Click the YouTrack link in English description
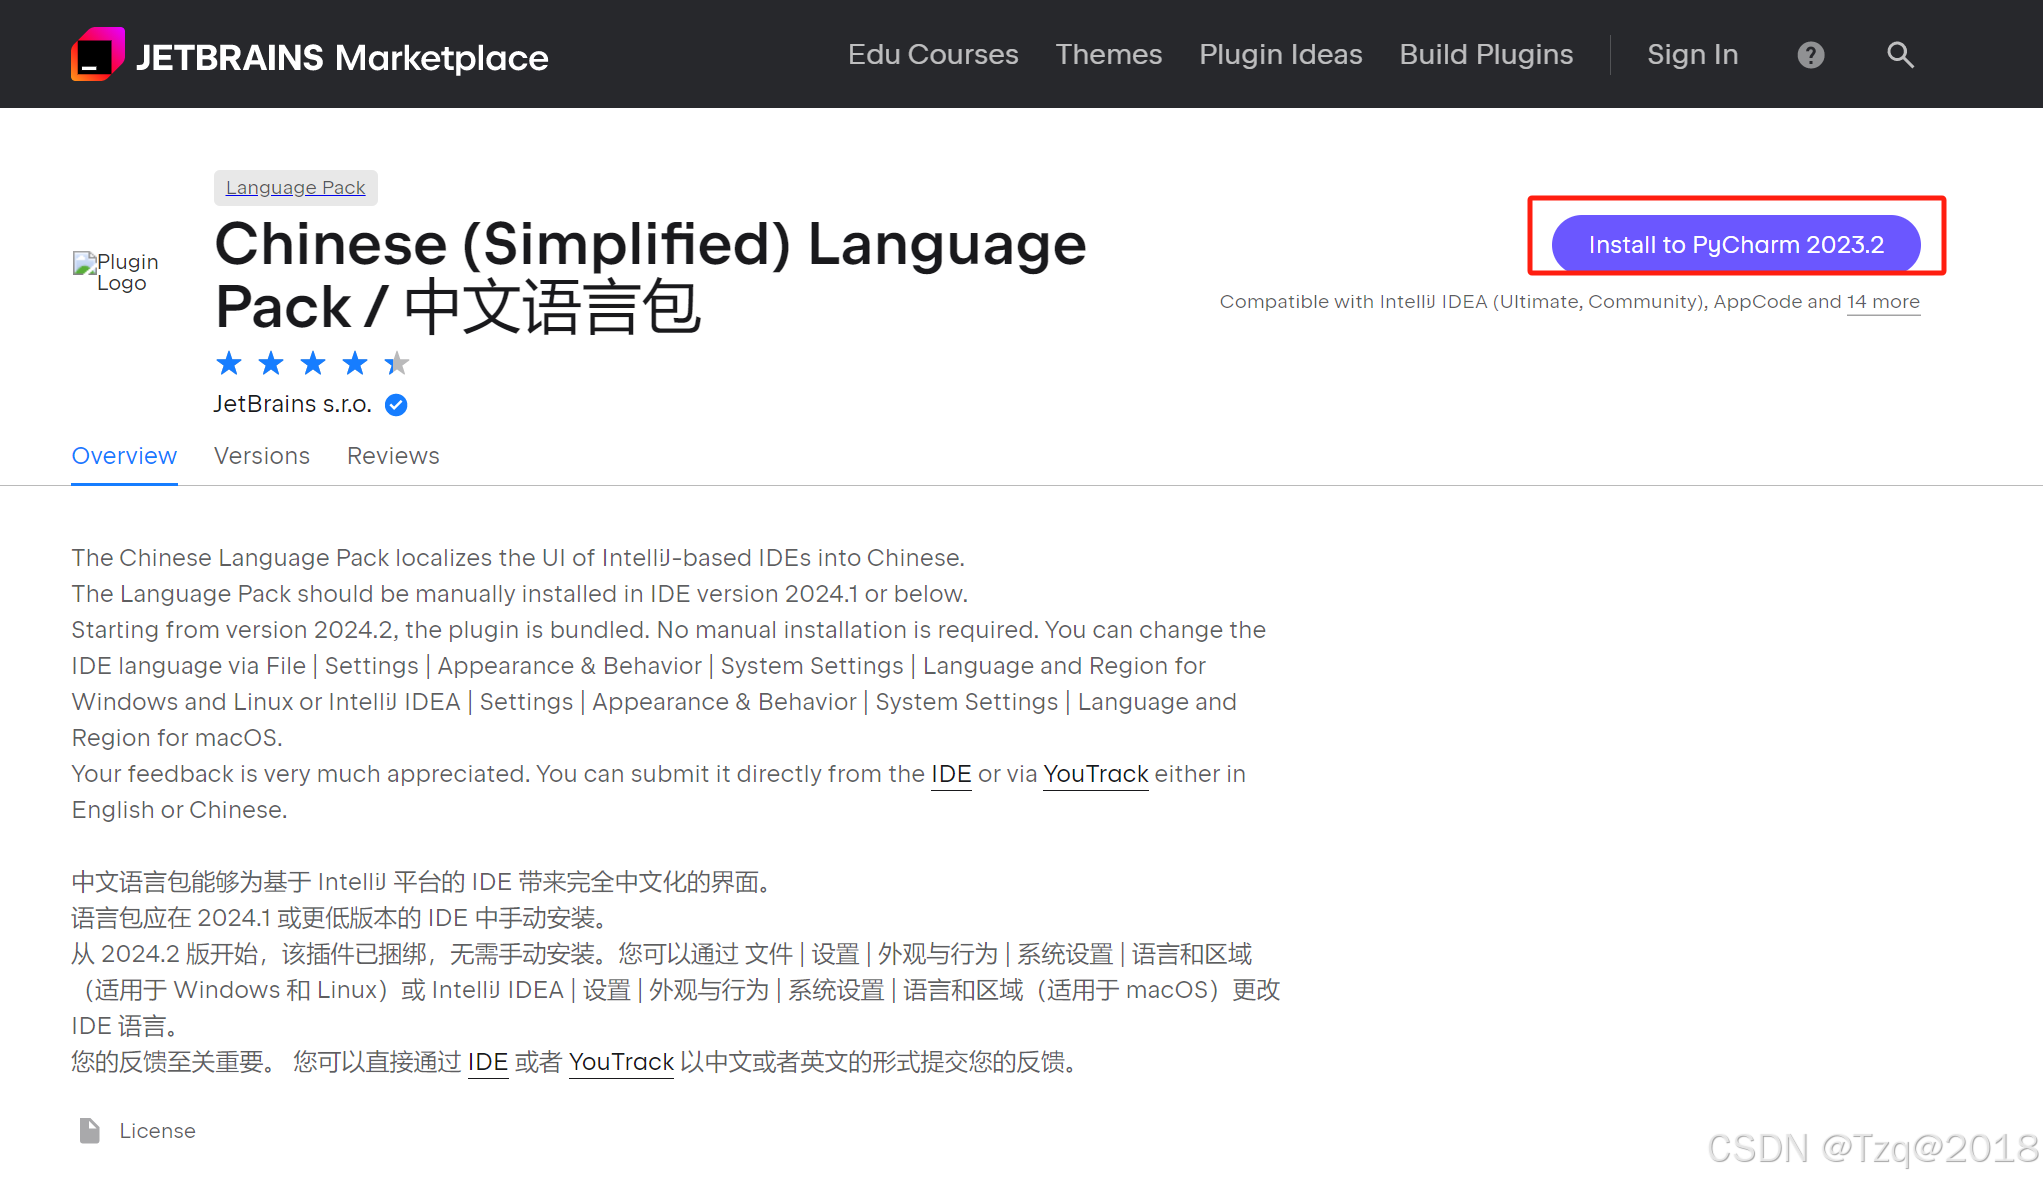 click(x=1096, y=774)
